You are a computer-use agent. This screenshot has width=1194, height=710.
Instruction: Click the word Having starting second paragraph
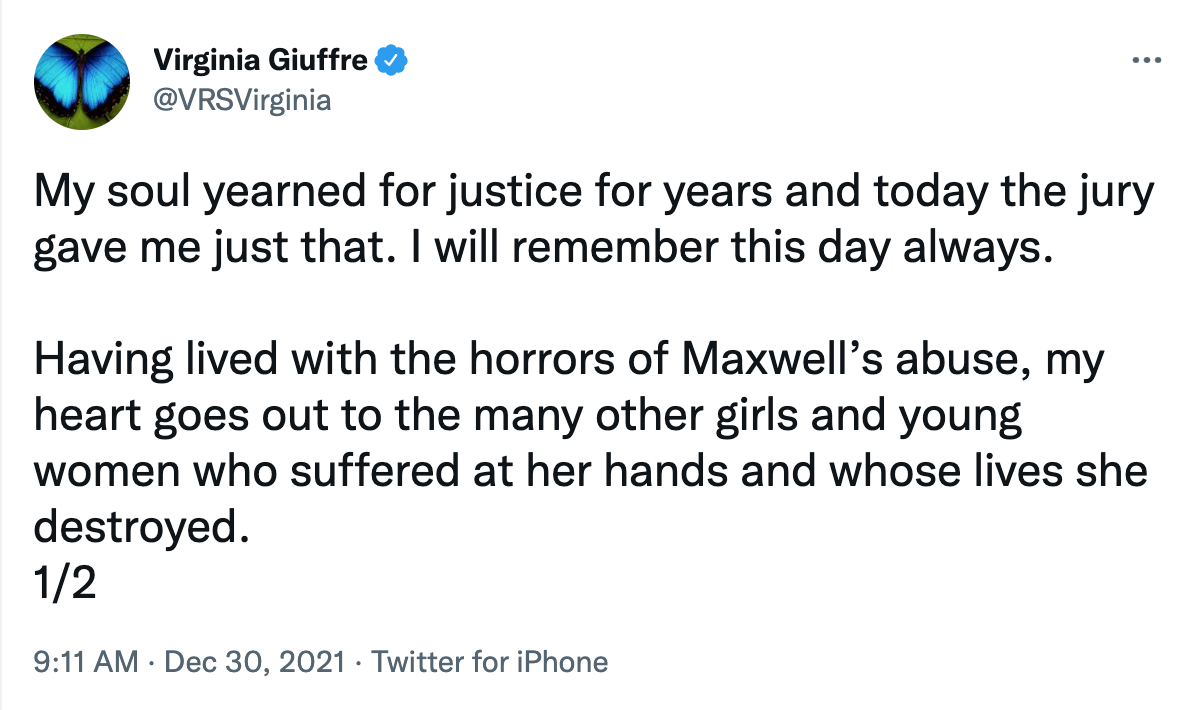click(x=104, y=360)
